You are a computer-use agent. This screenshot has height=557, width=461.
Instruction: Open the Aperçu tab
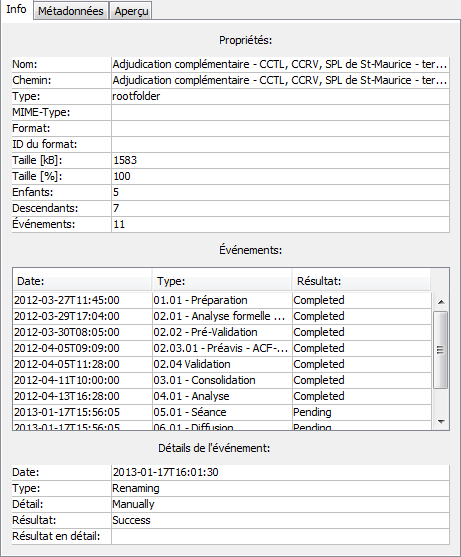(x=131, y=11)
